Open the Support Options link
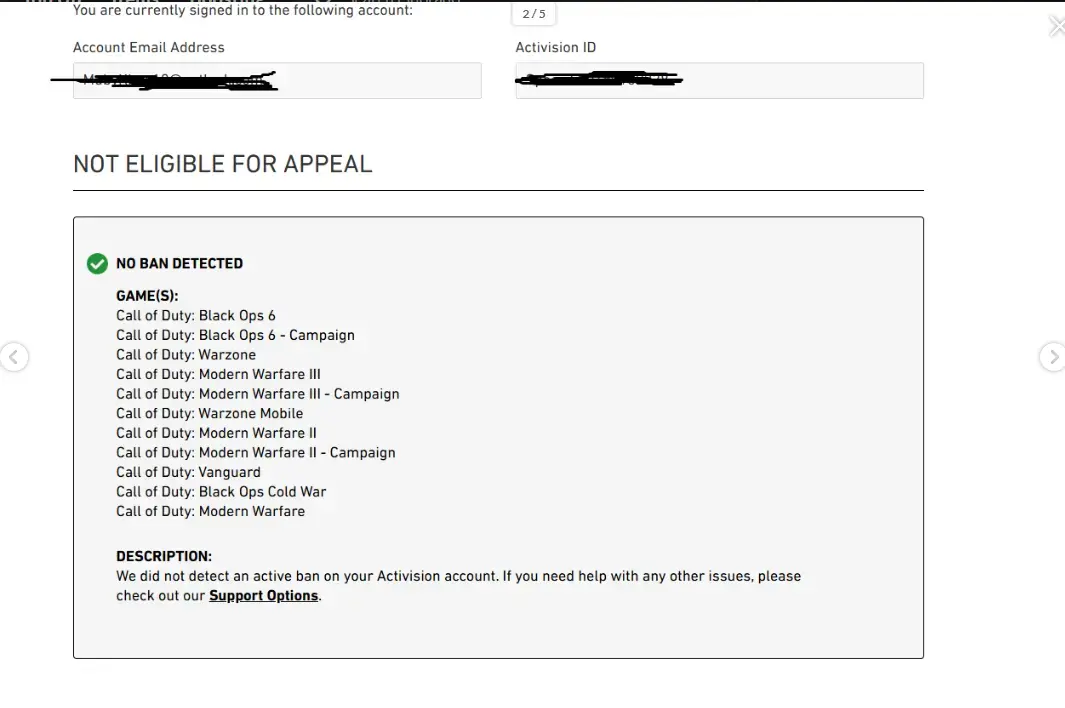Screen dimensions: 1065x708 coord(263,596)
